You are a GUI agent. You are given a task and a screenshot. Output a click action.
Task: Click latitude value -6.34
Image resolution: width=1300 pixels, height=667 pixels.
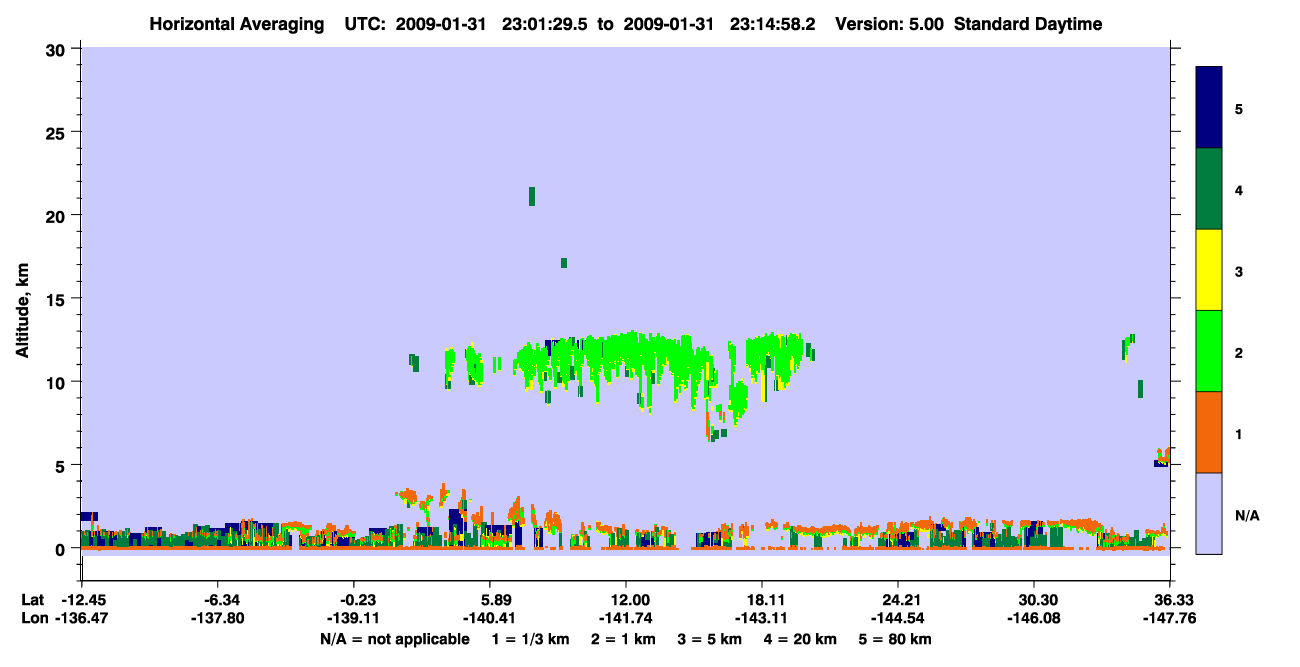pyautogui.click(x=218, y=600)
